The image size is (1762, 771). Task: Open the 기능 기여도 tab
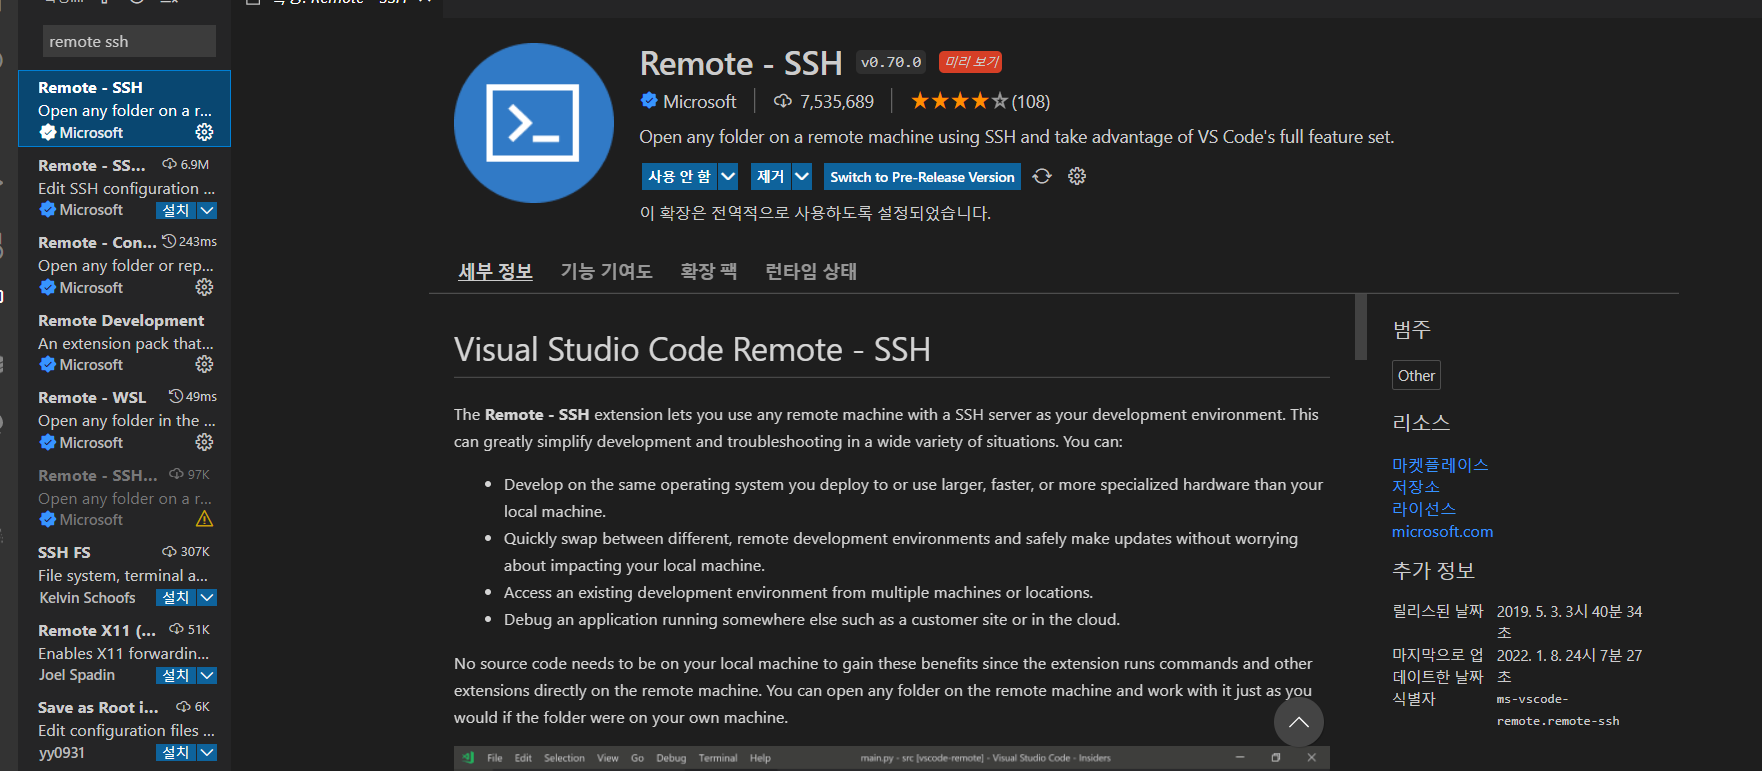tap(606, 271)
